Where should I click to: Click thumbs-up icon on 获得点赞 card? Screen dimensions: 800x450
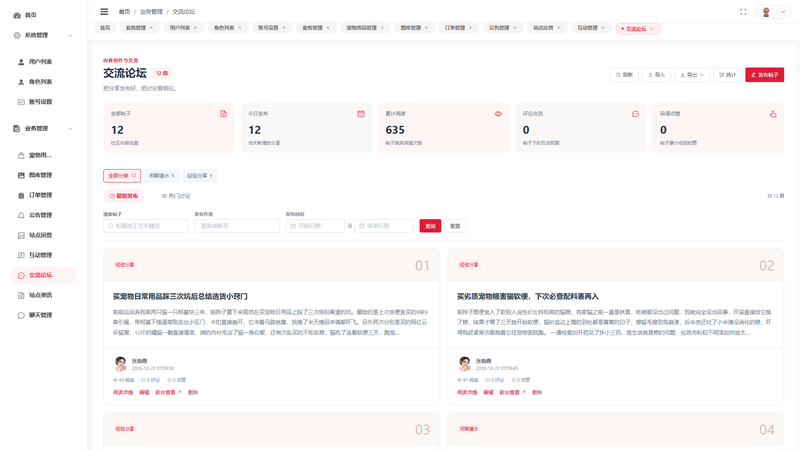click(x=773, y=114)
